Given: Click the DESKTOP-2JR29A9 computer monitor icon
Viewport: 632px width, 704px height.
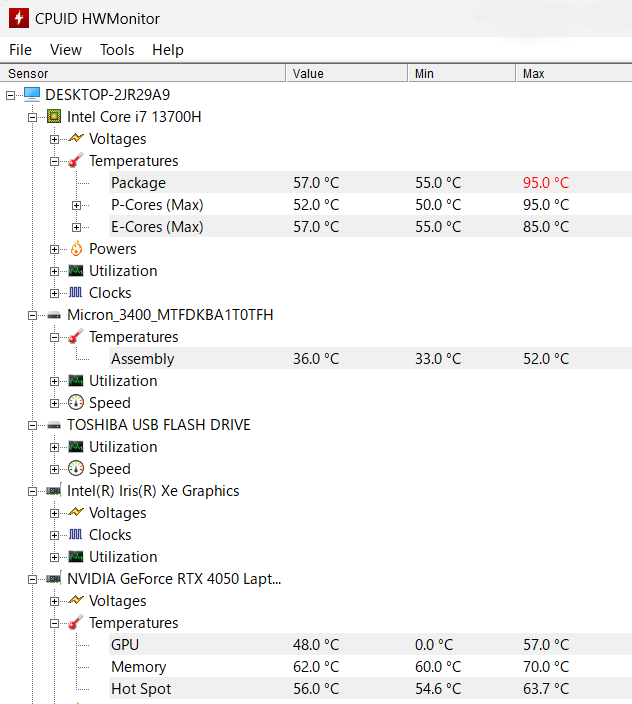Looking at the screenshot, I should 32,94.
